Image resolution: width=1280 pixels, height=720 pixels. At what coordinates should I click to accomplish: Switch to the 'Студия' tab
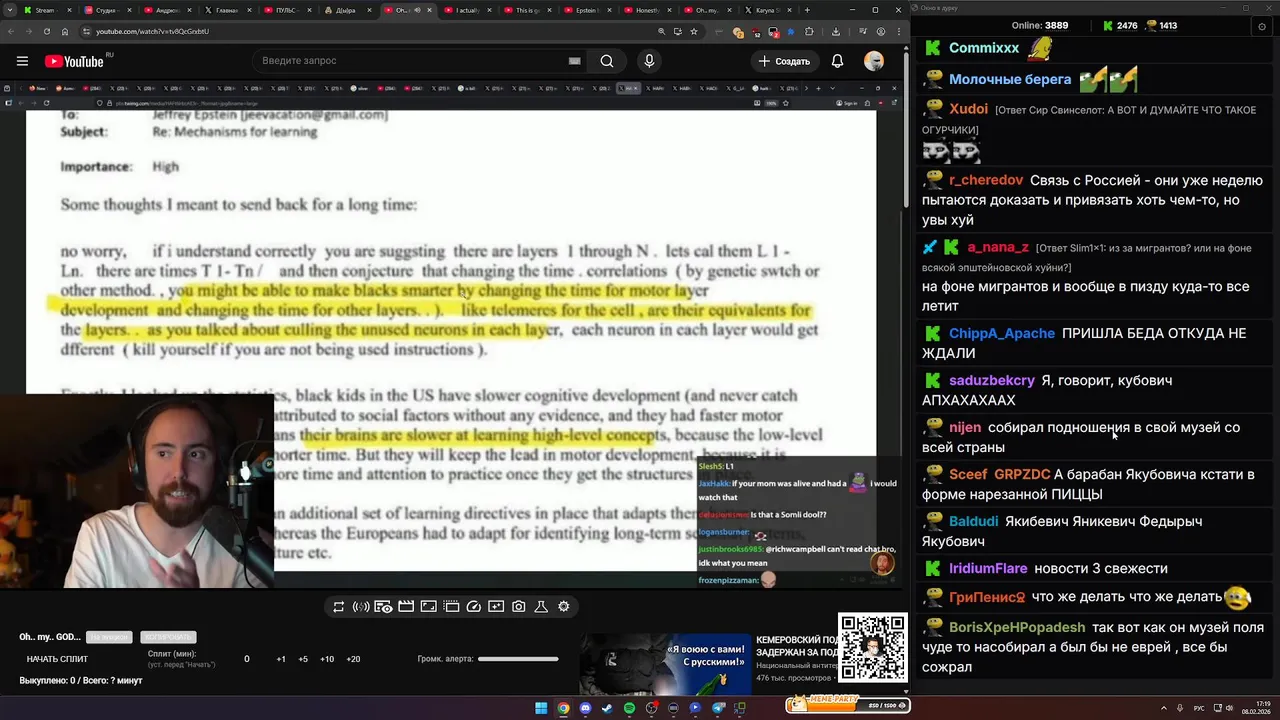(x=106, y=10)
